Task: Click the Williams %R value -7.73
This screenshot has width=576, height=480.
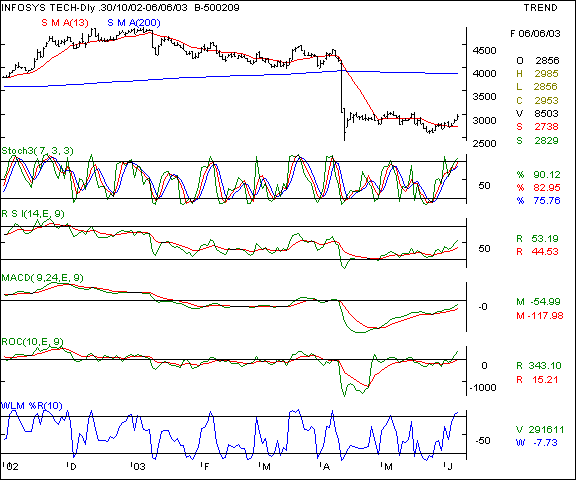Action: point(546,443)
